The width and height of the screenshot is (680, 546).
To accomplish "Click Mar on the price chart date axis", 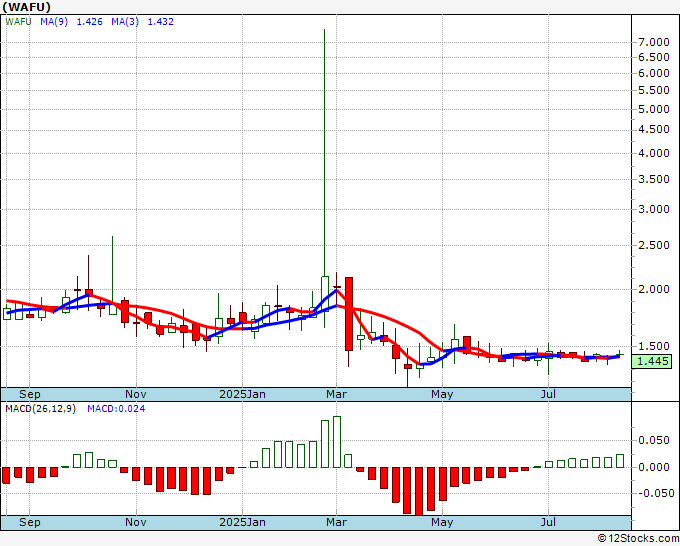I will click(x=337, y=394).
